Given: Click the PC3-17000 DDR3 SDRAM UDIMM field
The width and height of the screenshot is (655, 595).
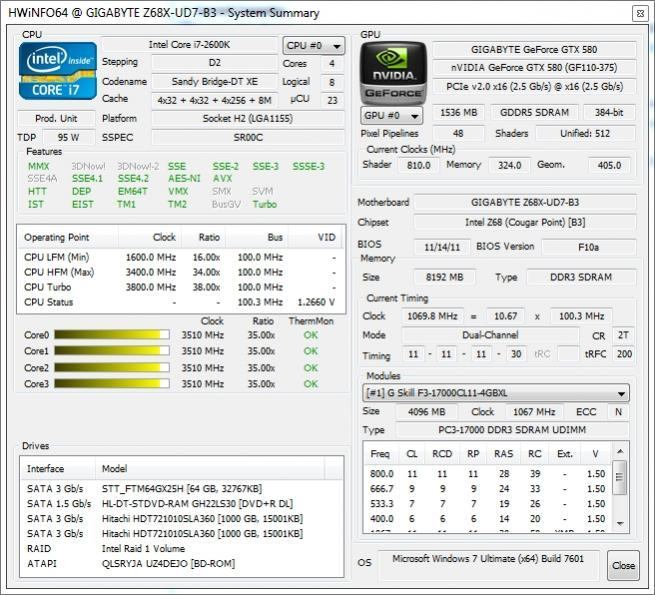Looking at the screenshot, I should (x=512, y=430).
